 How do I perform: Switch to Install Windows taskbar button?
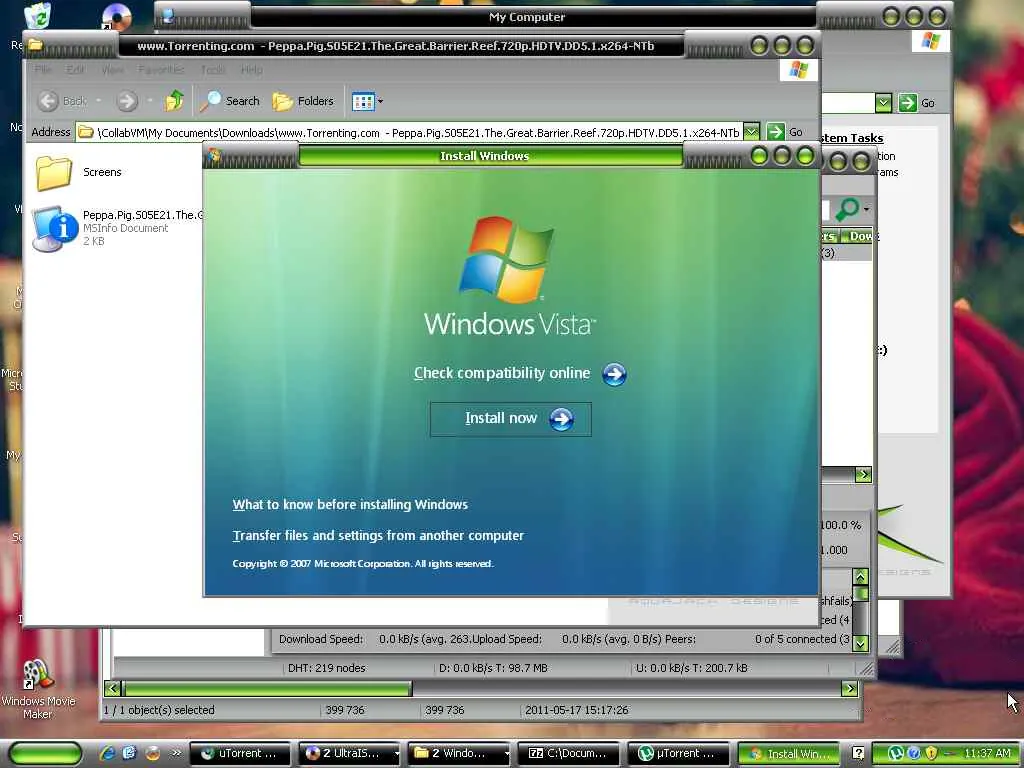click(x=788, y=754)
